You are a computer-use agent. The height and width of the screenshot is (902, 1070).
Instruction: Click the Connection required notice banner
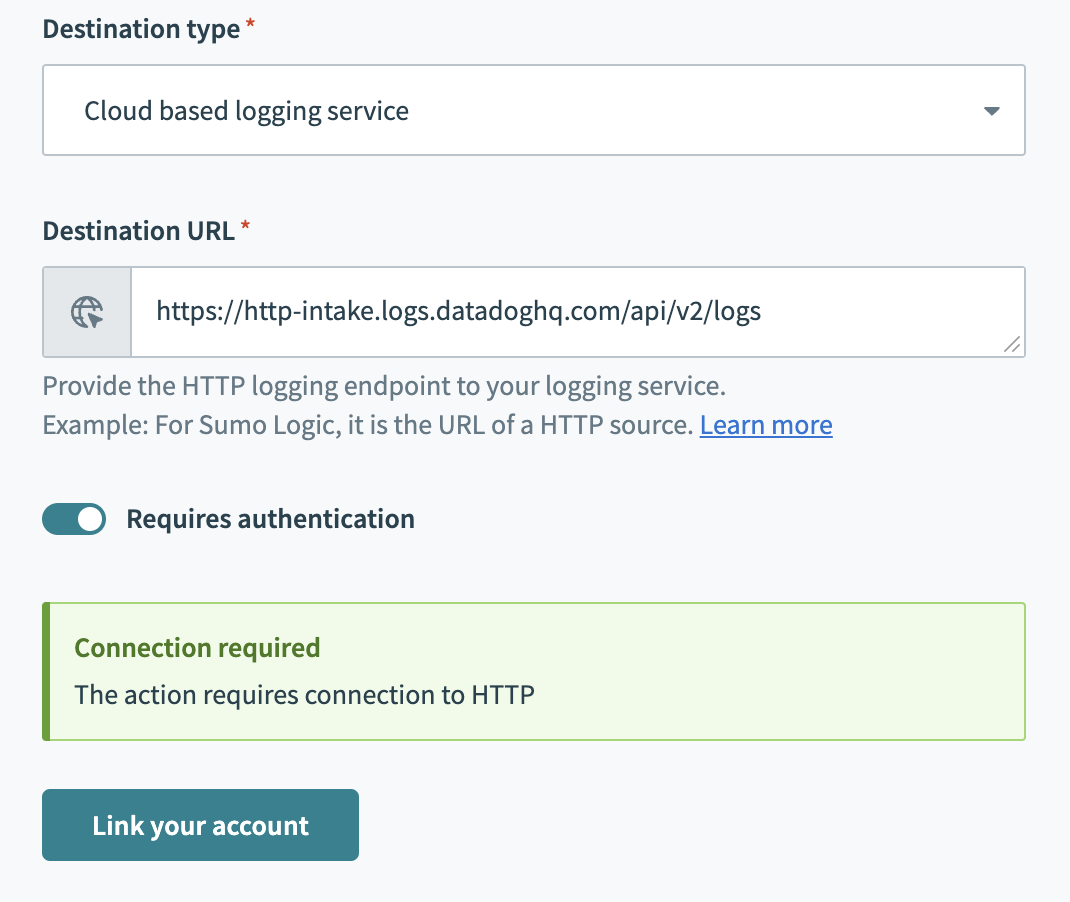point(533,670)
